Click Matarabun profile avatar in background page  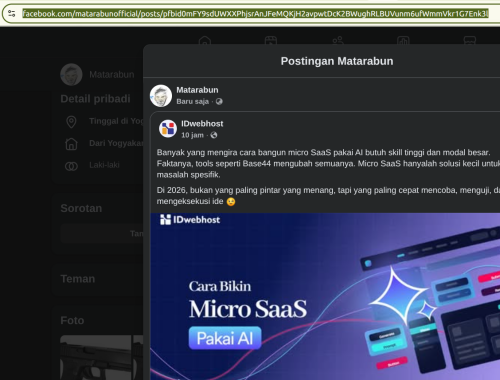(x=71, y=74)
